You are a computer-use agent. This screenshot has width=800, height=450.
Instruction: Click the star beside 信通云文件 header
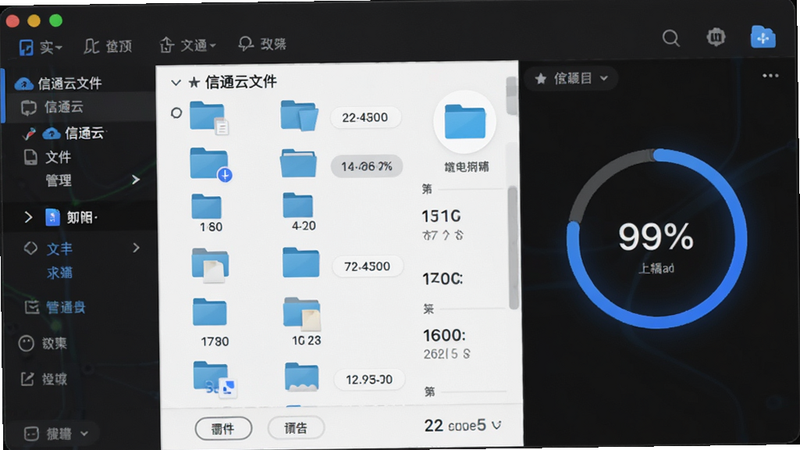click(194, 83)
